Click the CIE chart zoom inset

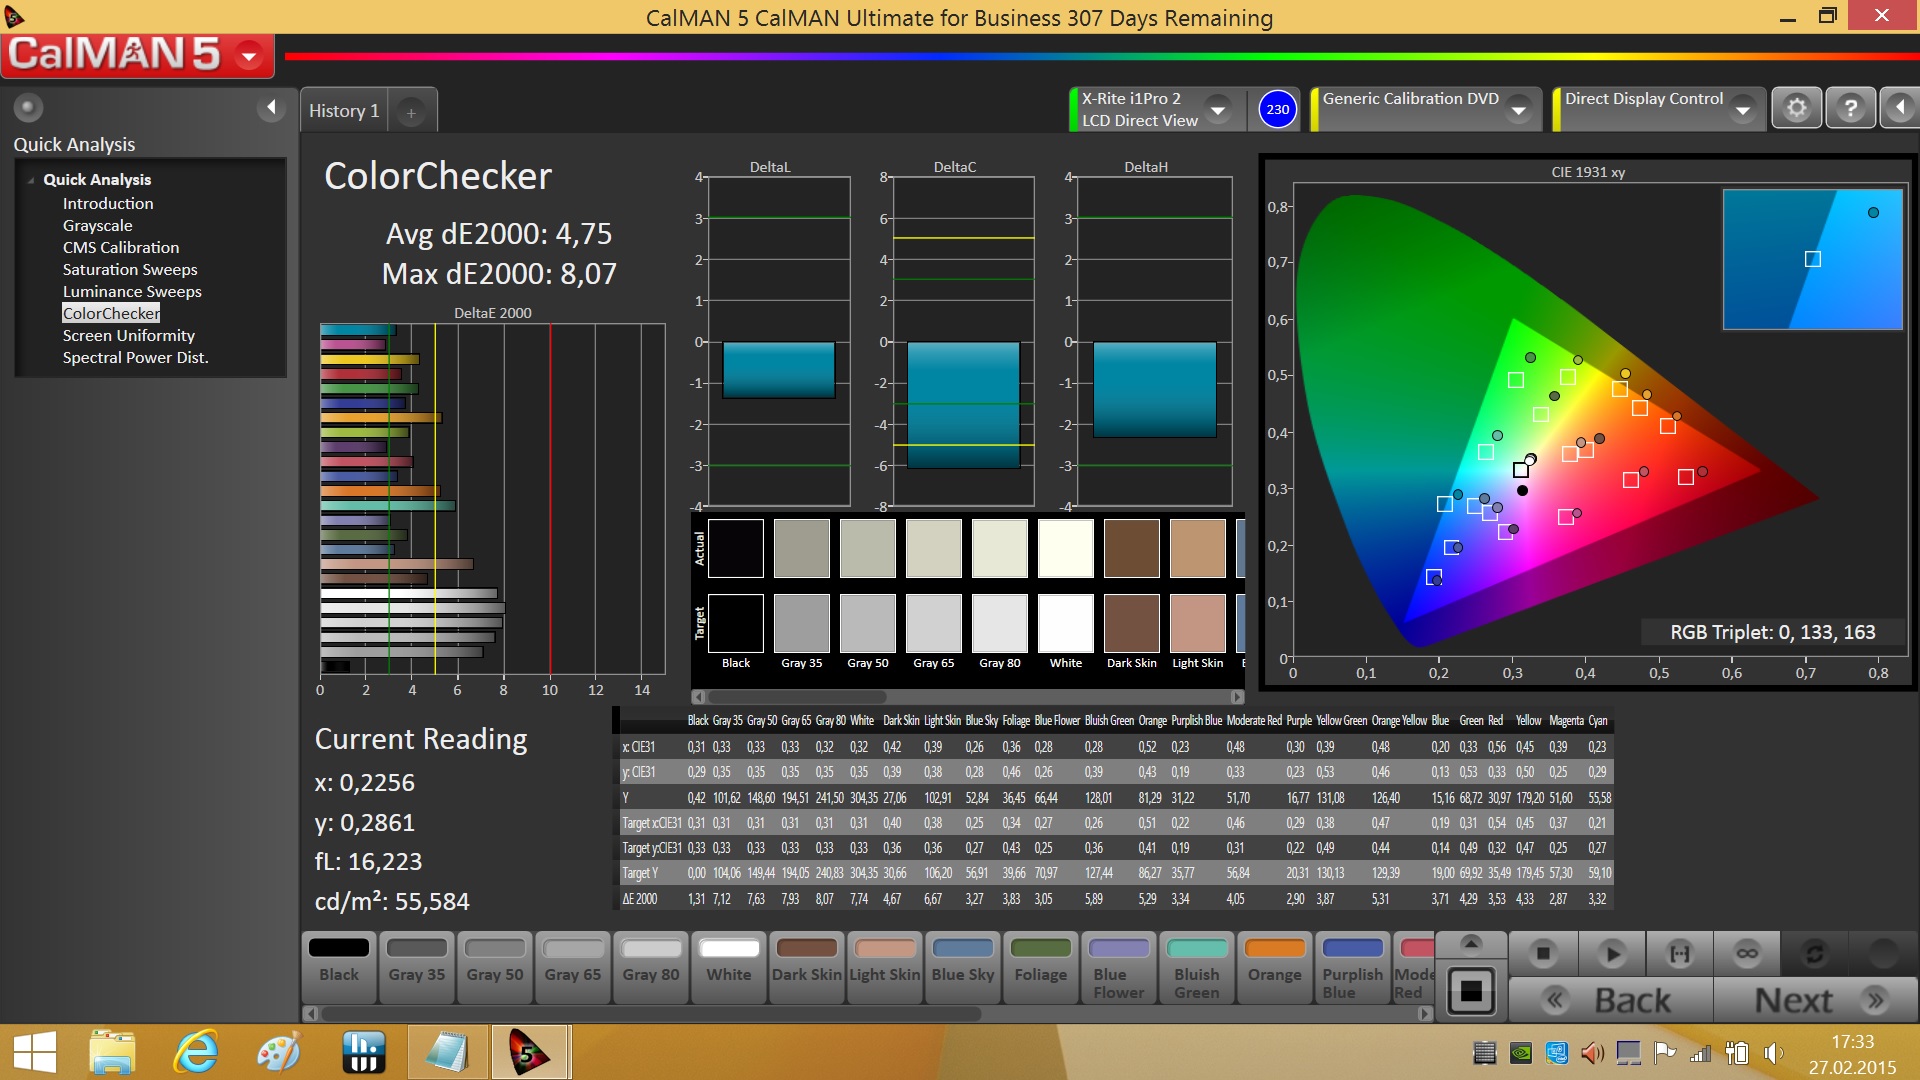1812,259
